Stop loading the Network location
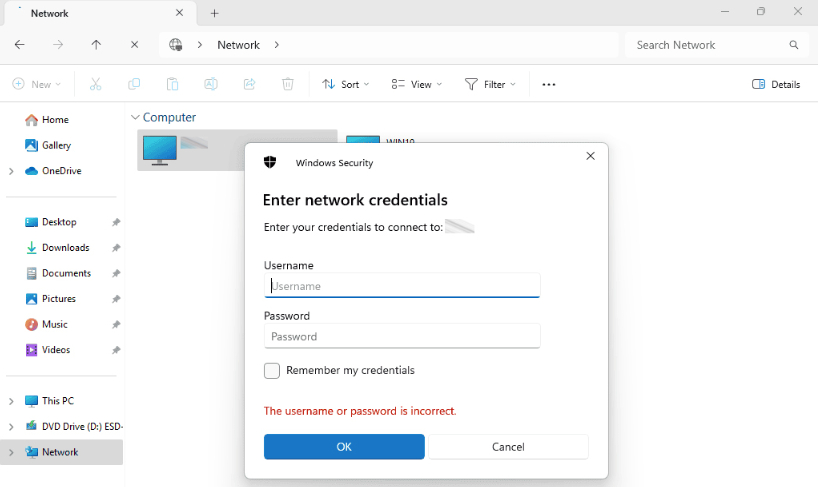 [135, 45]
